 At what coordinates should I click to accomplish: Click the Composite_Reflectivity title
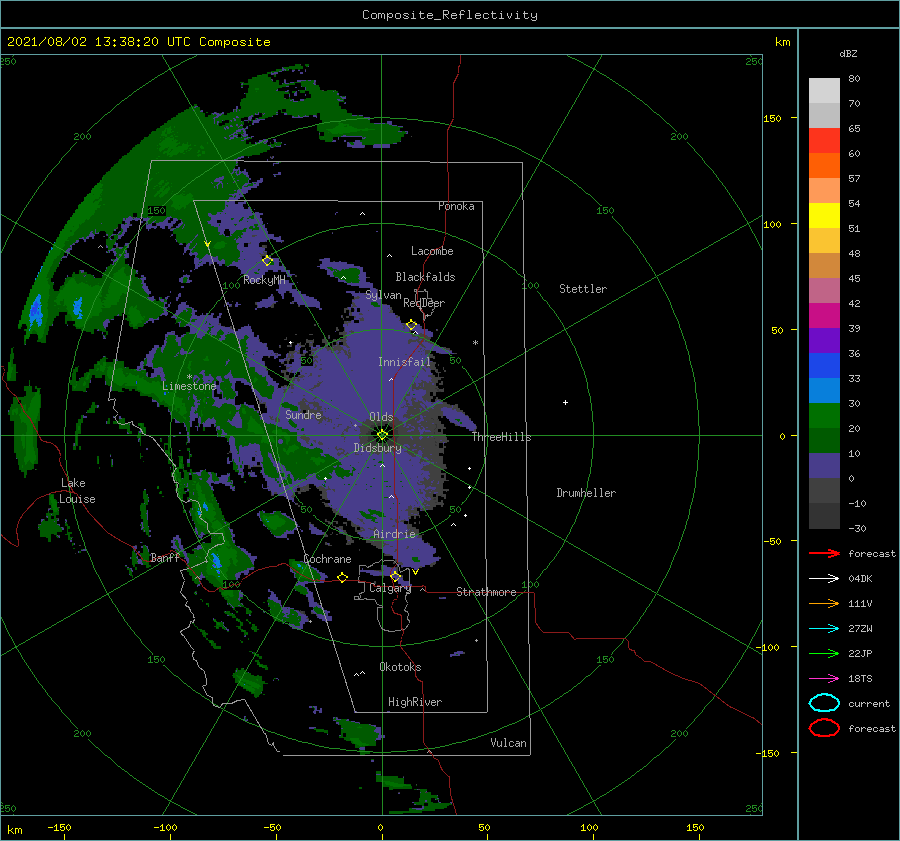point(450,15)
